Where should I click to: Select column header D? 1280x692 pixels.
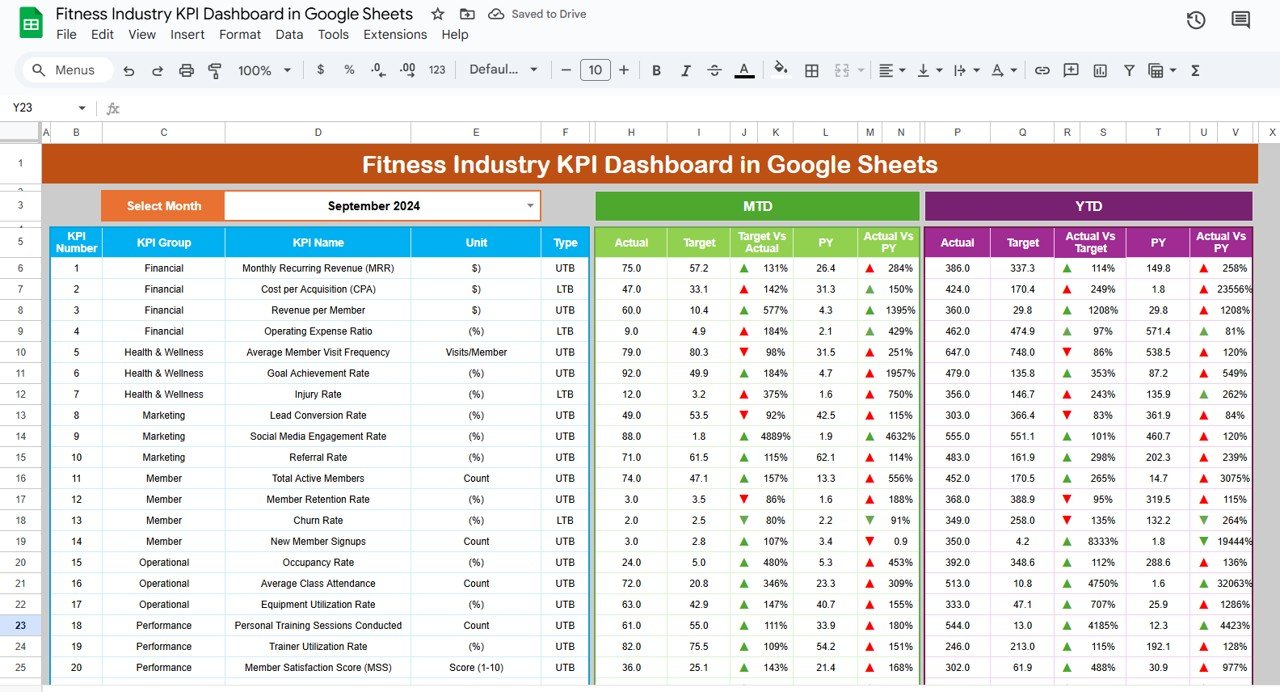318,132
